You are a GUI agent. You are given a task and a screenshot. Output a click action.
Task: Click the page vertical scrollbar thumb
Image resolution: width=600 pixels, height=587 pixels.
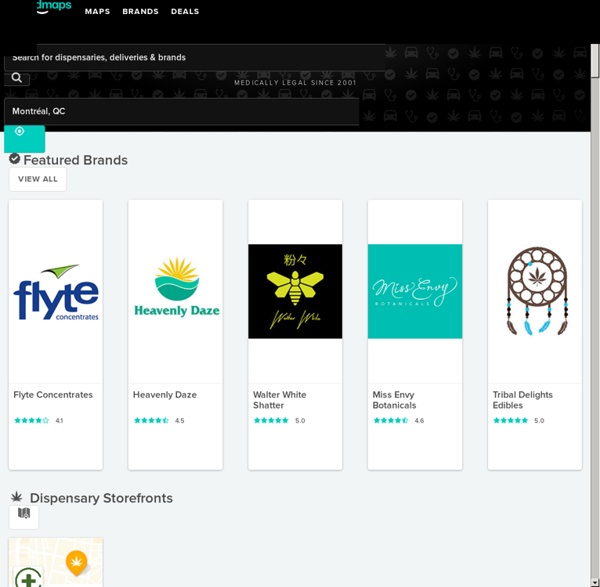pos(595,63)
